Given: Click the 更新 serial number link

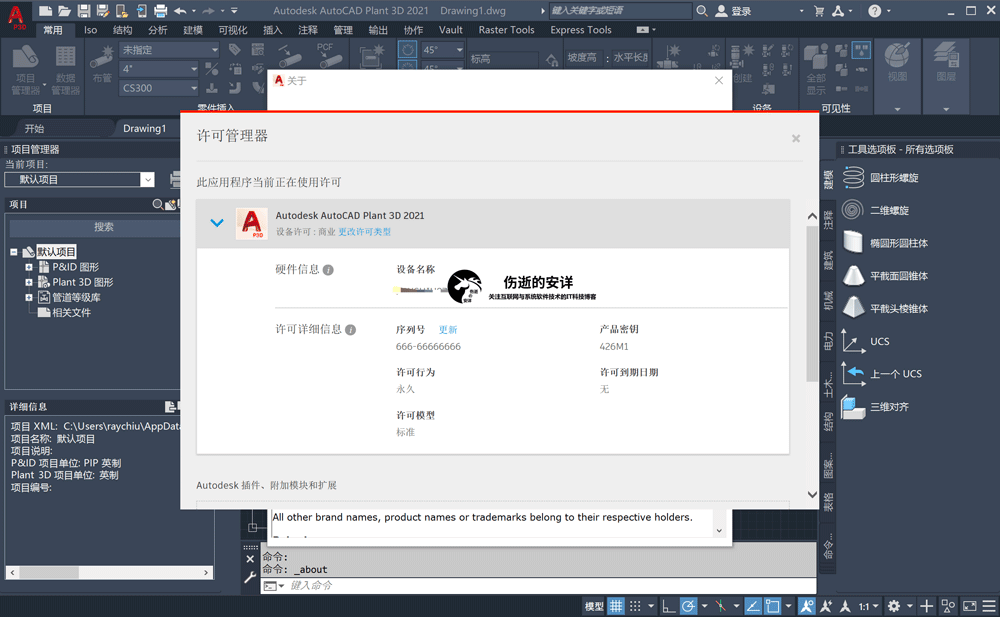Looking at the screenshot, I should click(x=448, y=329).
